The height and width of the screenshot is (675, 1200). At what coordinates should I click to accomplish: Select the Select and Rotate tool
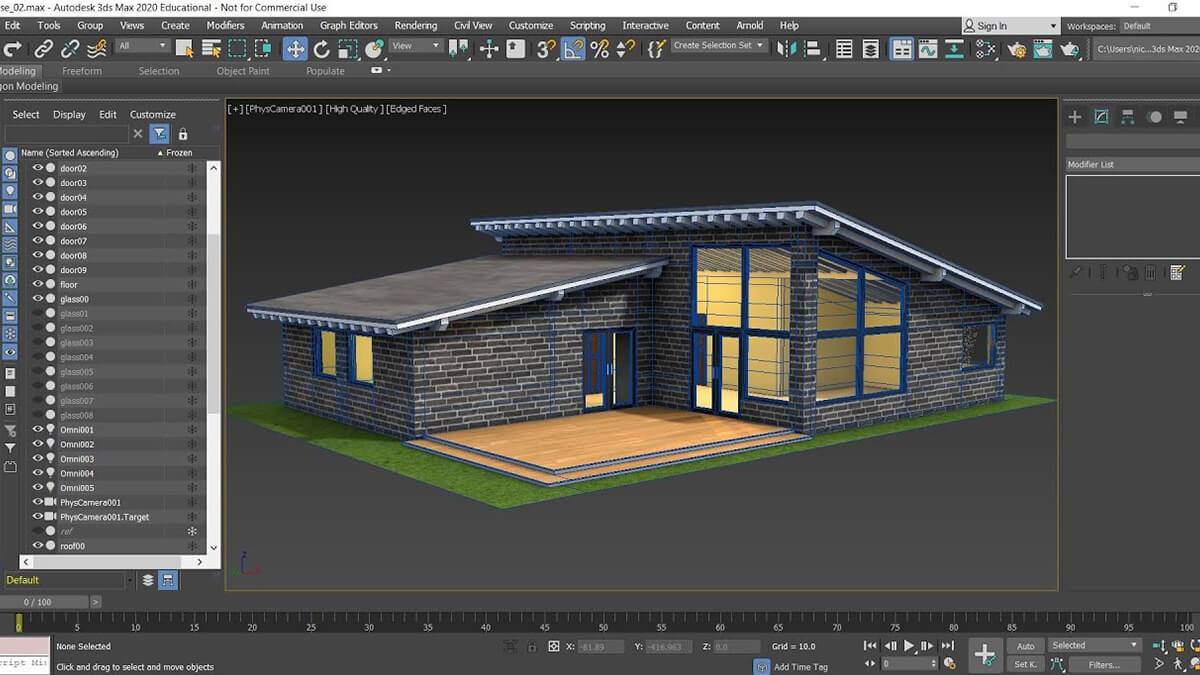click(x=322, y=47)
